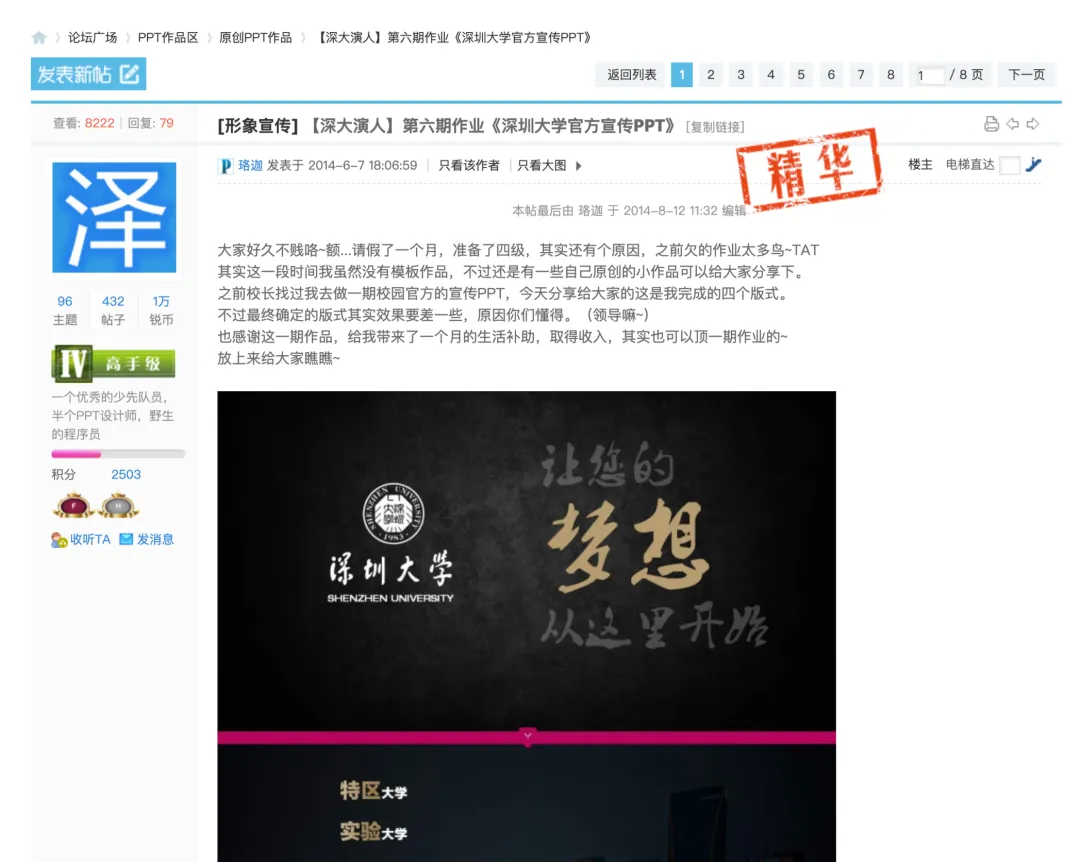Go to next page 下一页
This screenshot has height=862, width=1080.
click(1026, 74)
